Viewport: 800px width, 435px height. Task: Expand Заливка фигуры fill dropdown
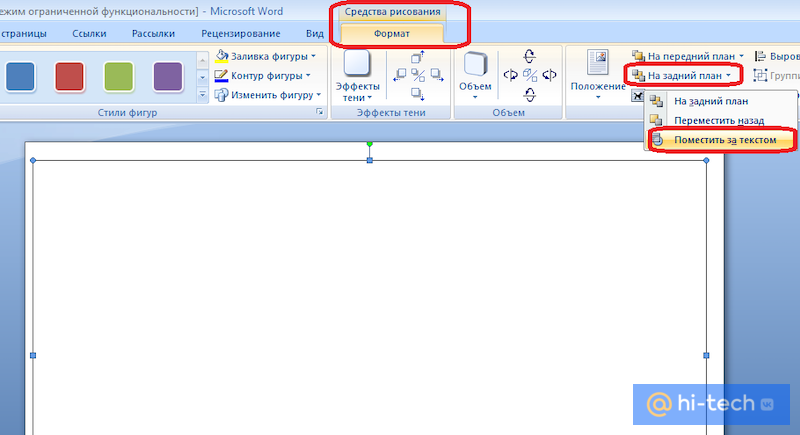pyautogui.click(x=314, y=56)
